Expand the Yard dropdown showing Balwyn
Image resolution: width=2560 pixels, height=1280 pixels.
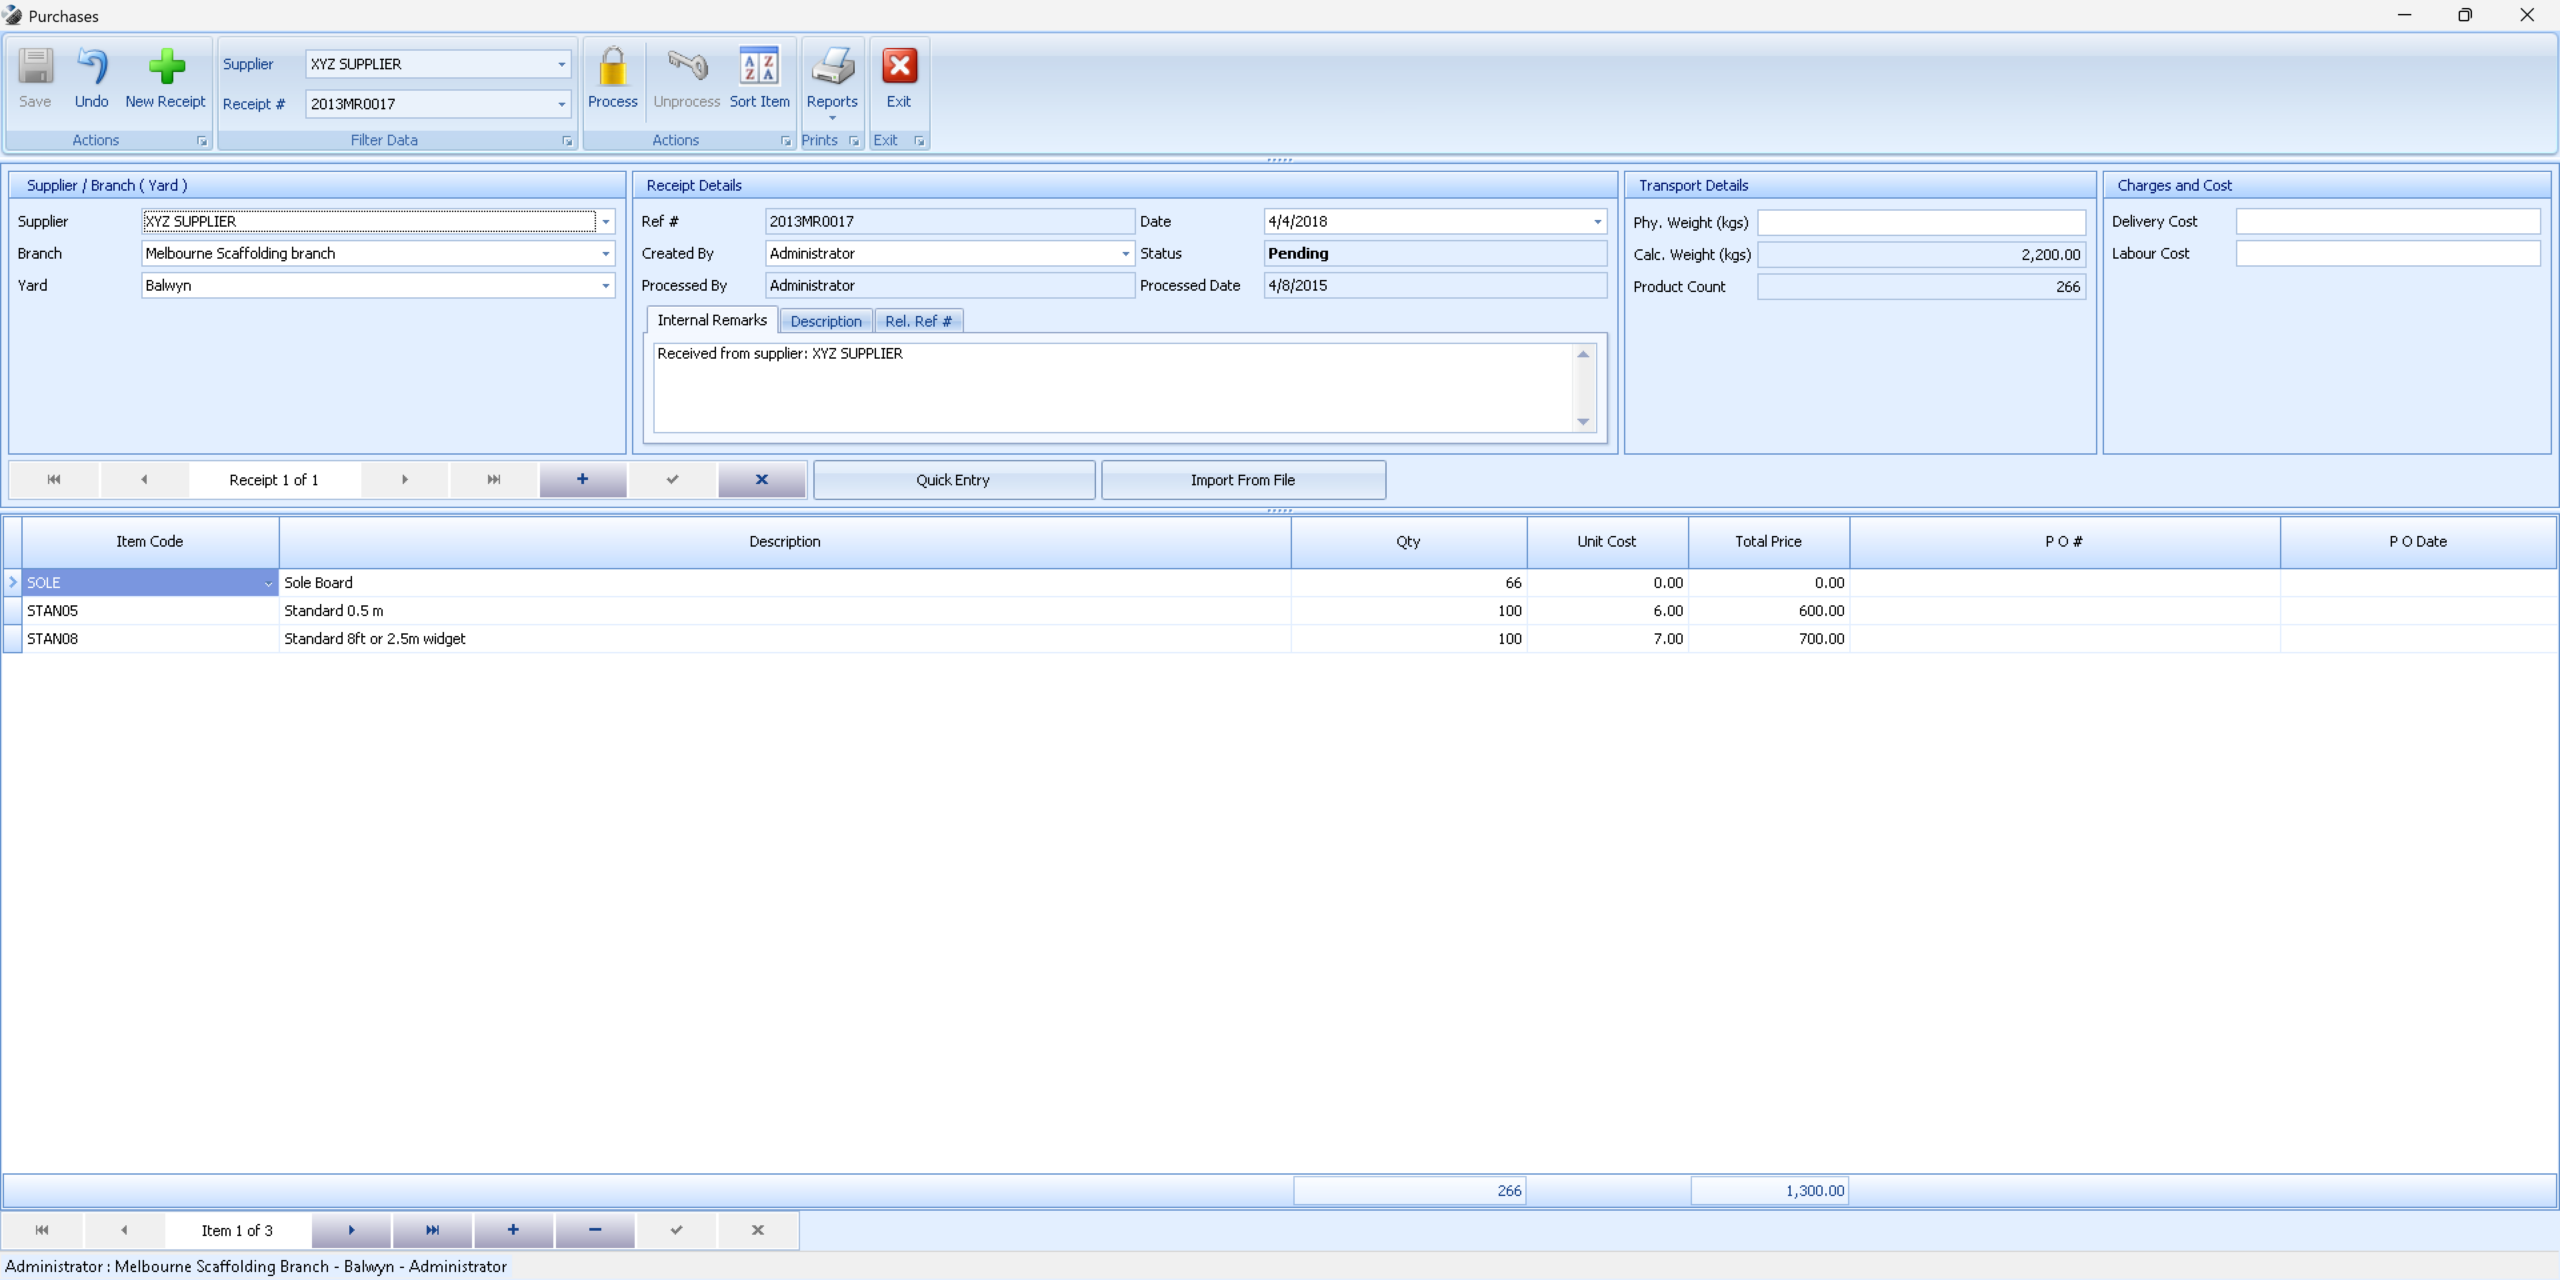606,286
